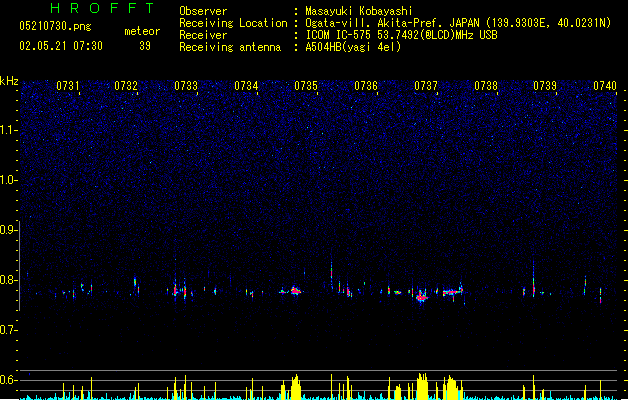Click the tall vertical echo streak before 0739
This screenshot has height=400, width=629.
pos(534,279)
